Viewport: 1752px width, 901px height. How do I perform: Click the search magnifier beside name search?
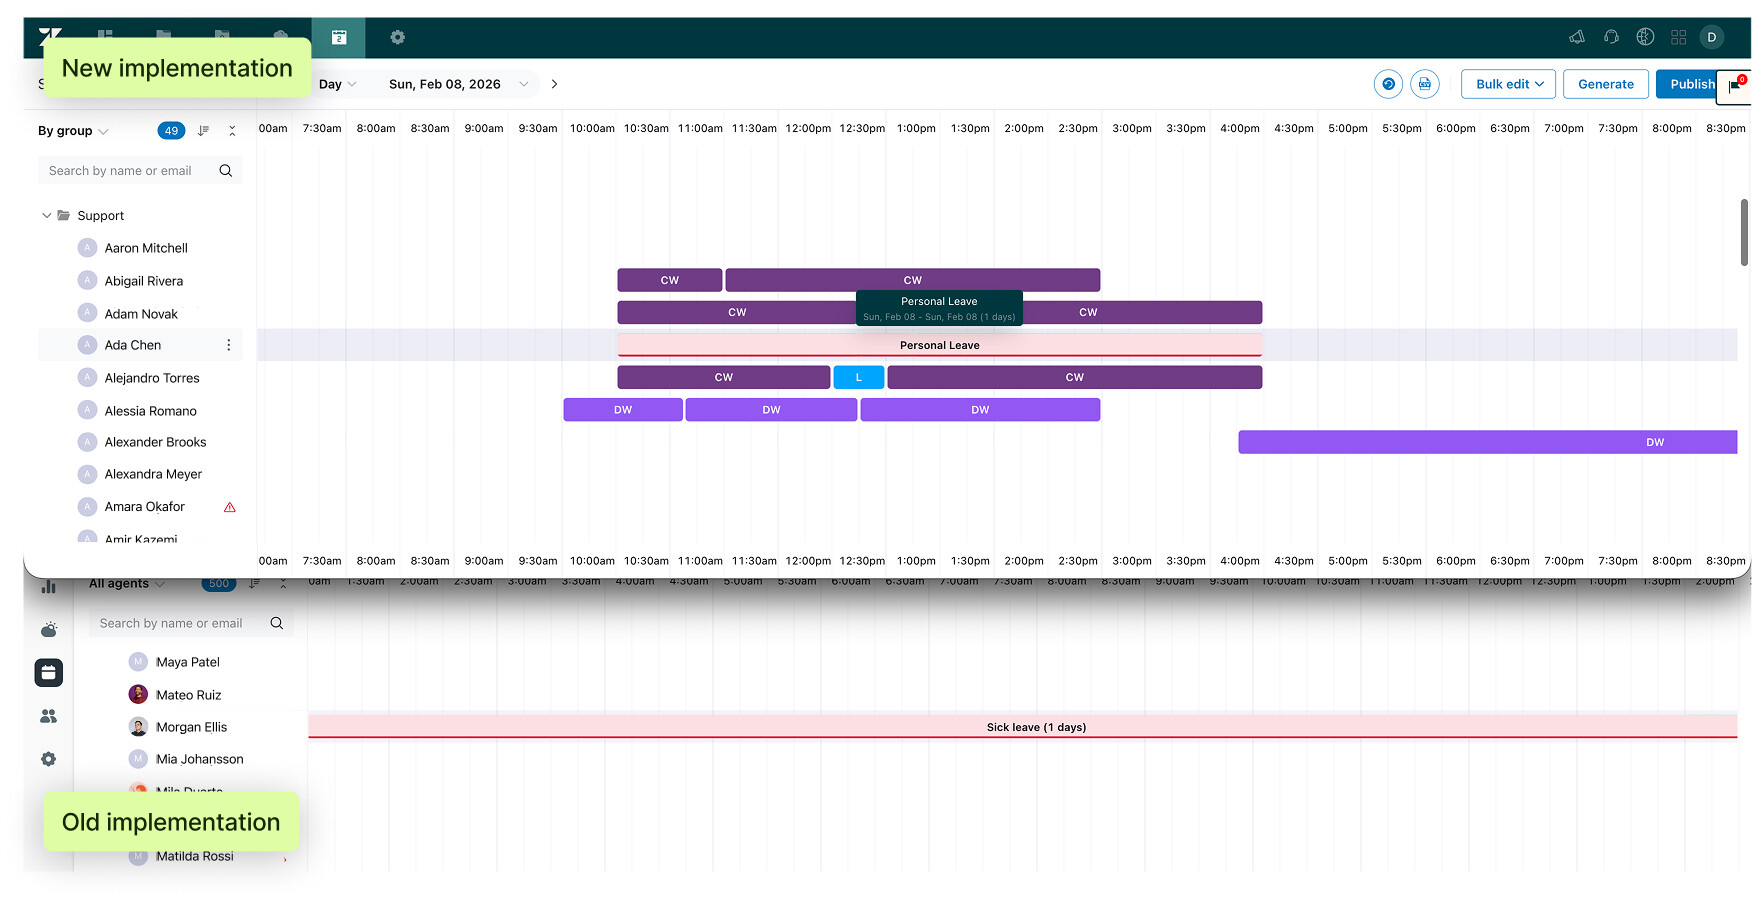point(226,171)
